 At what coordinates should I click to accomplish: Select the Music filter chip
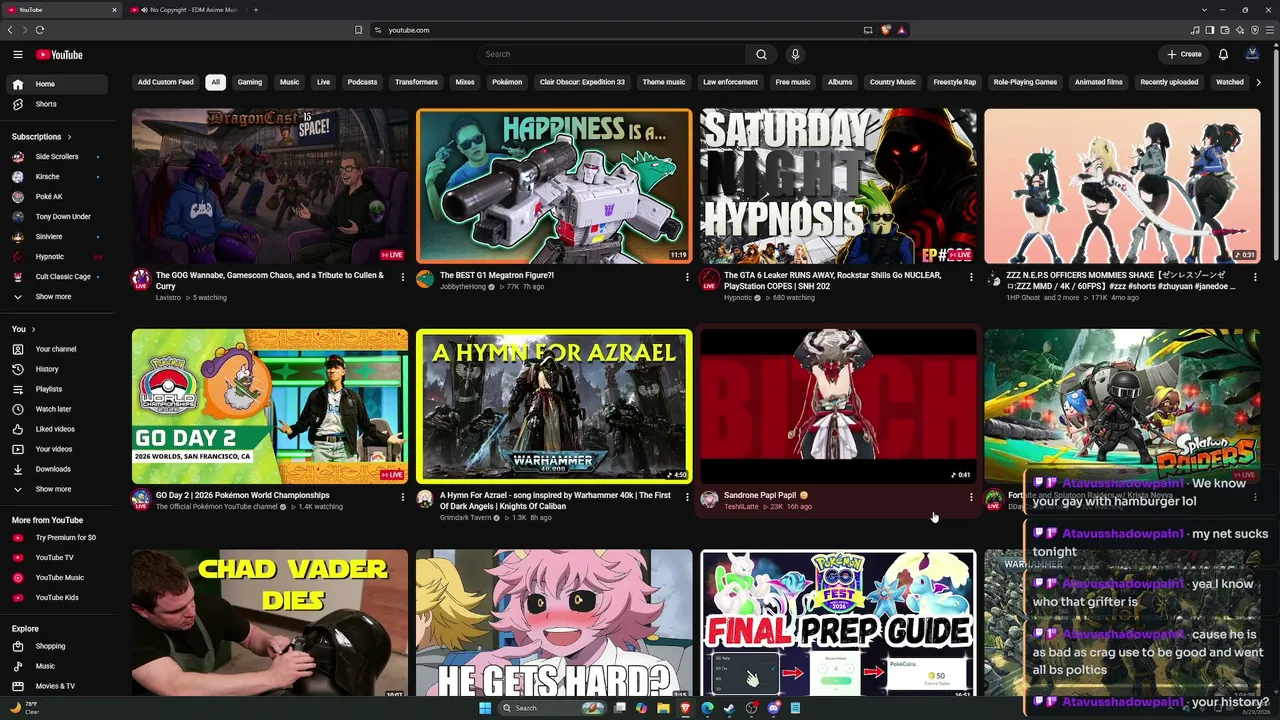[x=289, y=82]
